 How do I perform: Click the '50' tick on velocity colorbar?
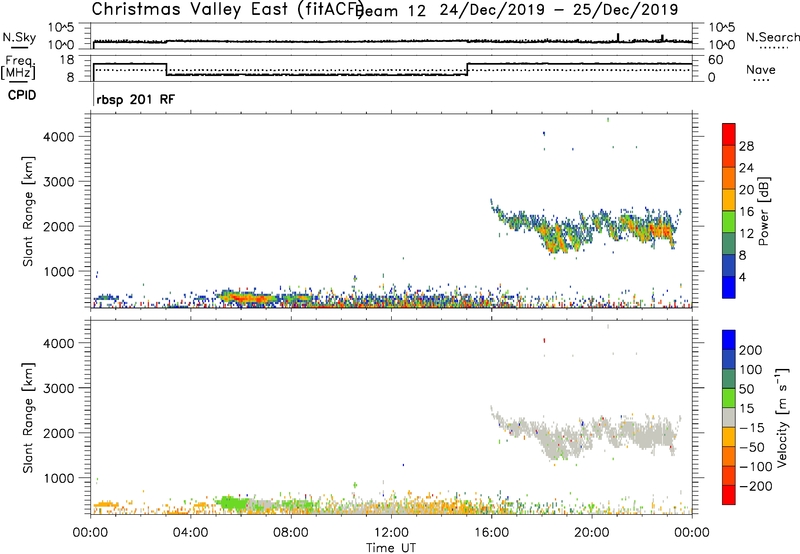[x=746, y=389]
